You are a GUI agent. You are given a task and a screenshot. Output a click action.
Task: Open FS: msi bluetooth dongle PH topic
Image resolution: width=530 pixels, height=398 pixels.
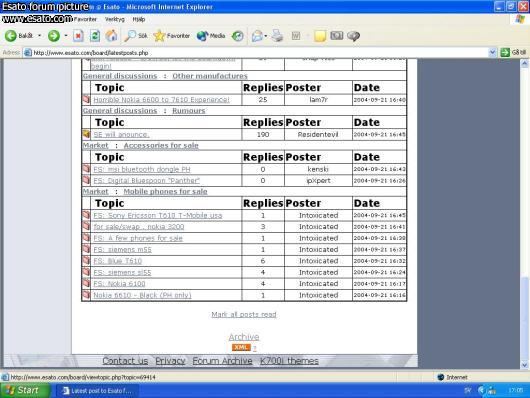pyautogui.click(x=142, y=169)
